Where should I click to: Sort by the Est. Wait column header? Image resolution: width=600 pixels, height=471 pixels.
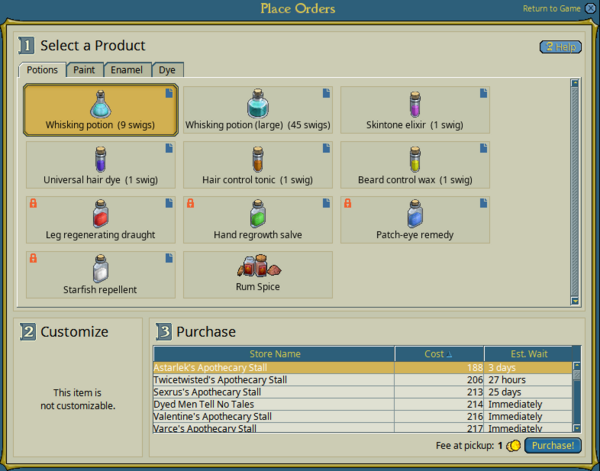527,353
